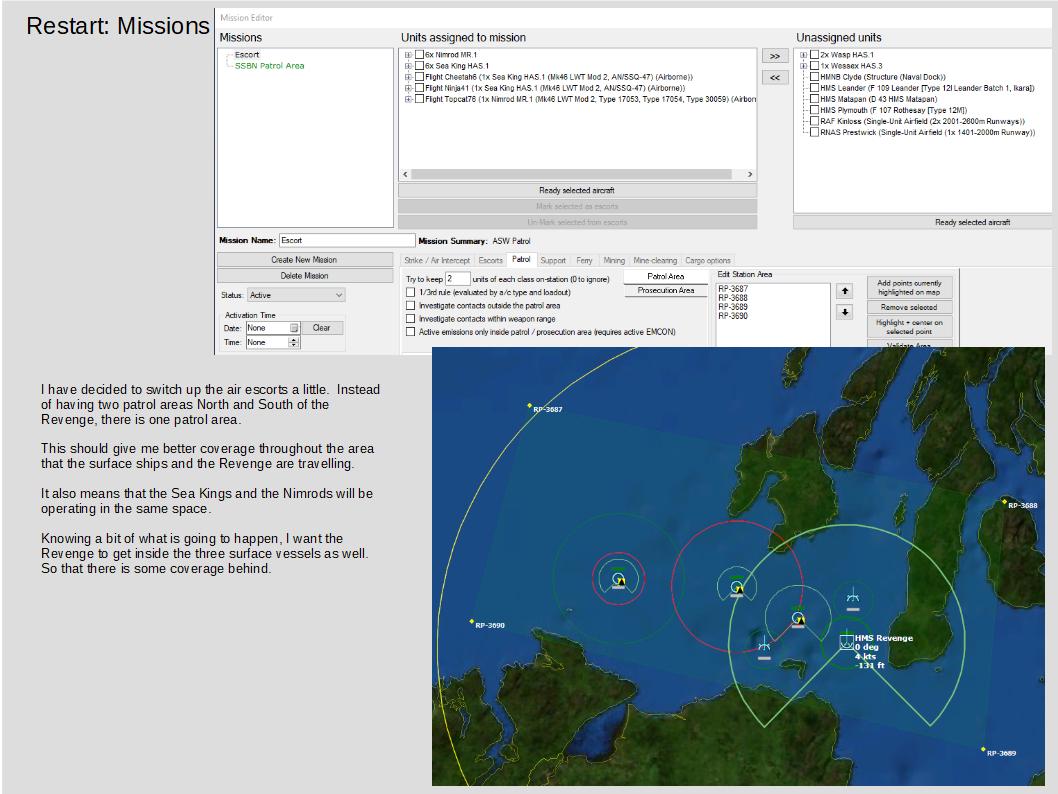The width and height of the screenshot is (1058, 794).
Task: Adjust the activation Time stepper arrows
Action: point(294,343)
